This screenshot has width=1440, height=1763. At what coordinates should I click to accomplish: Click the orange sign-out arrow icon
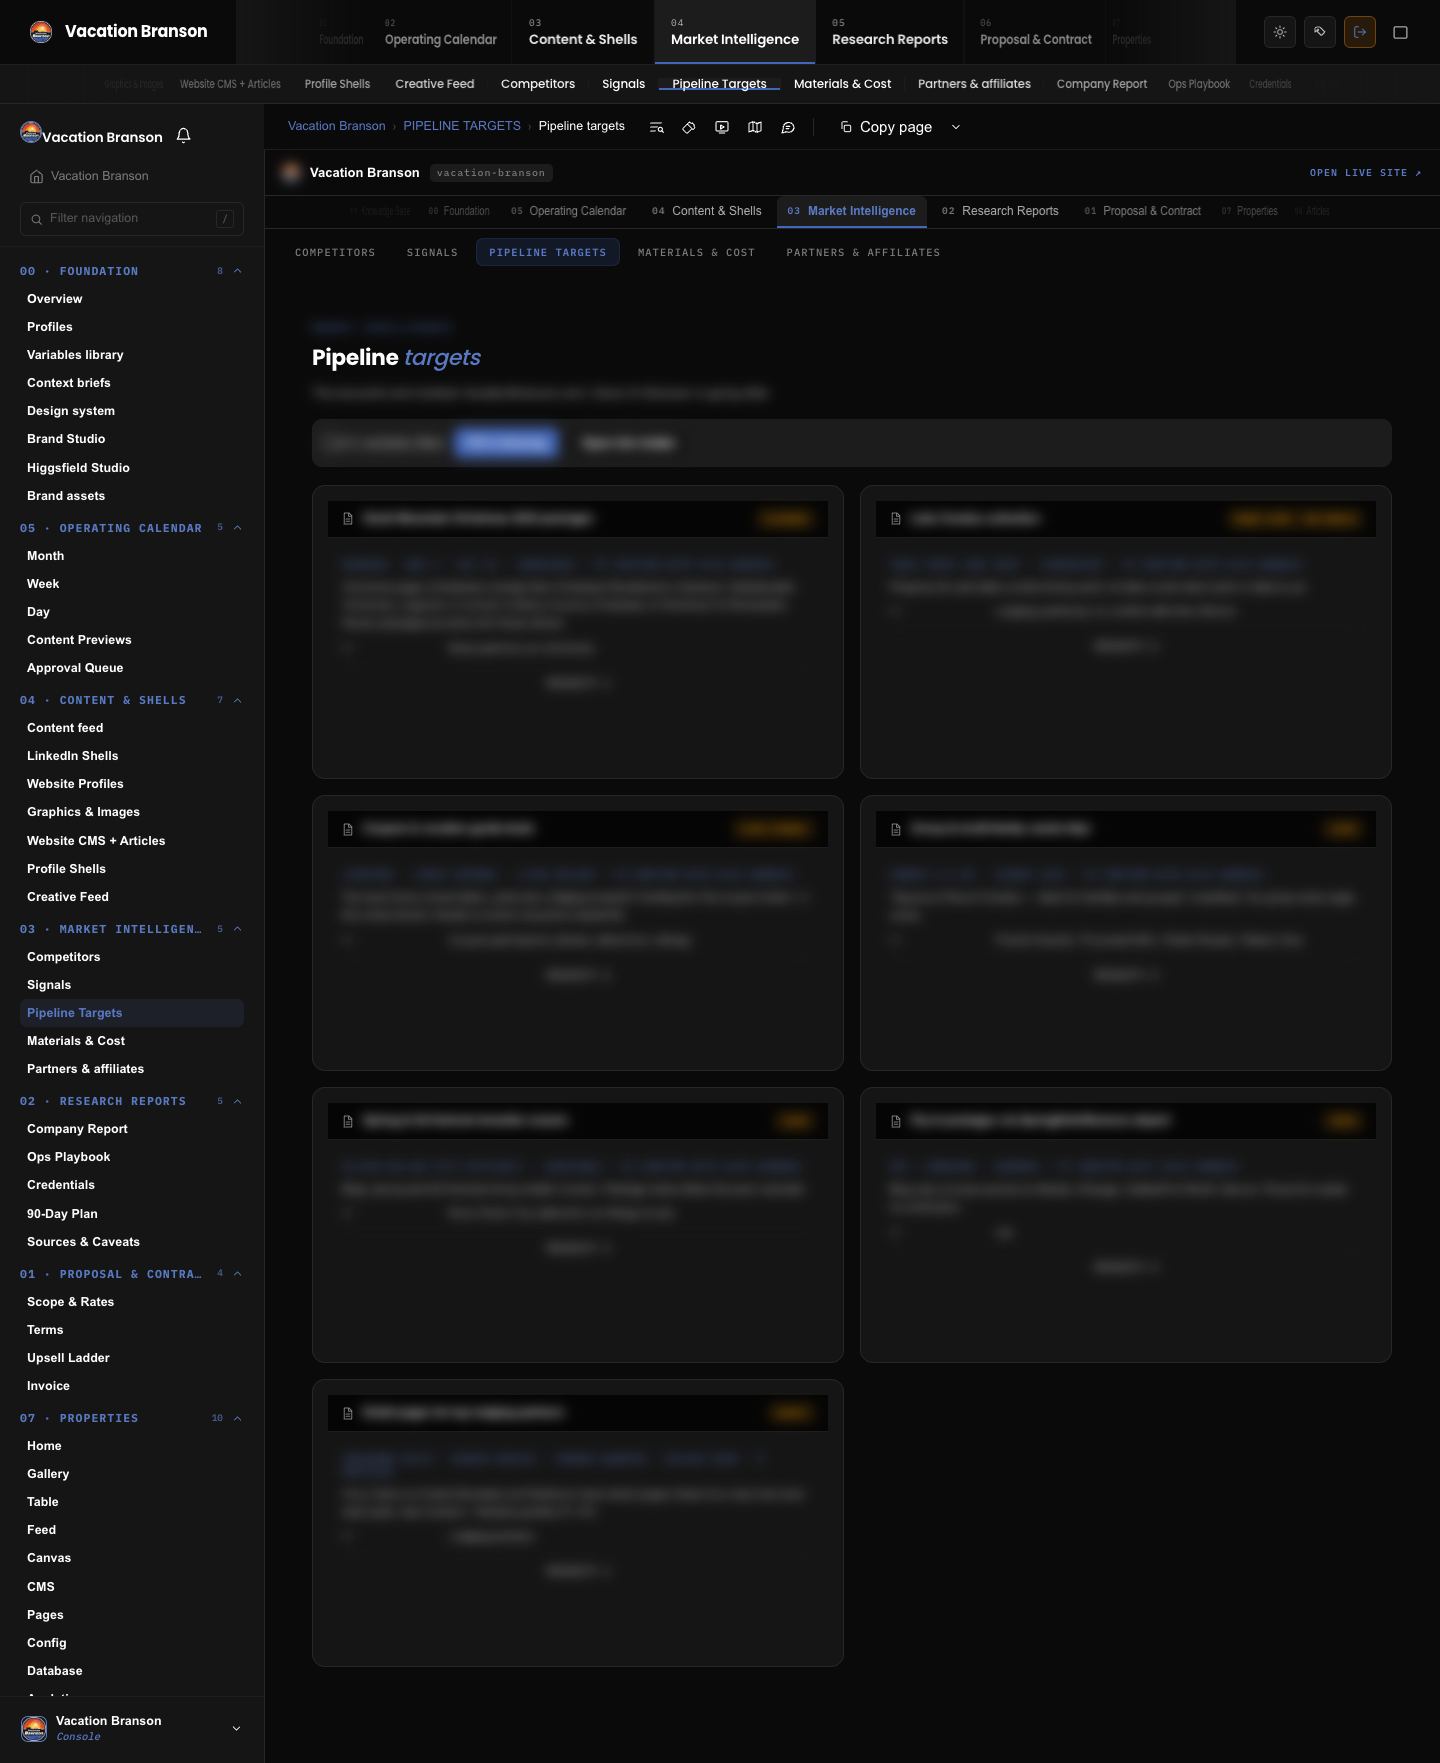[x=1360, y=32]
